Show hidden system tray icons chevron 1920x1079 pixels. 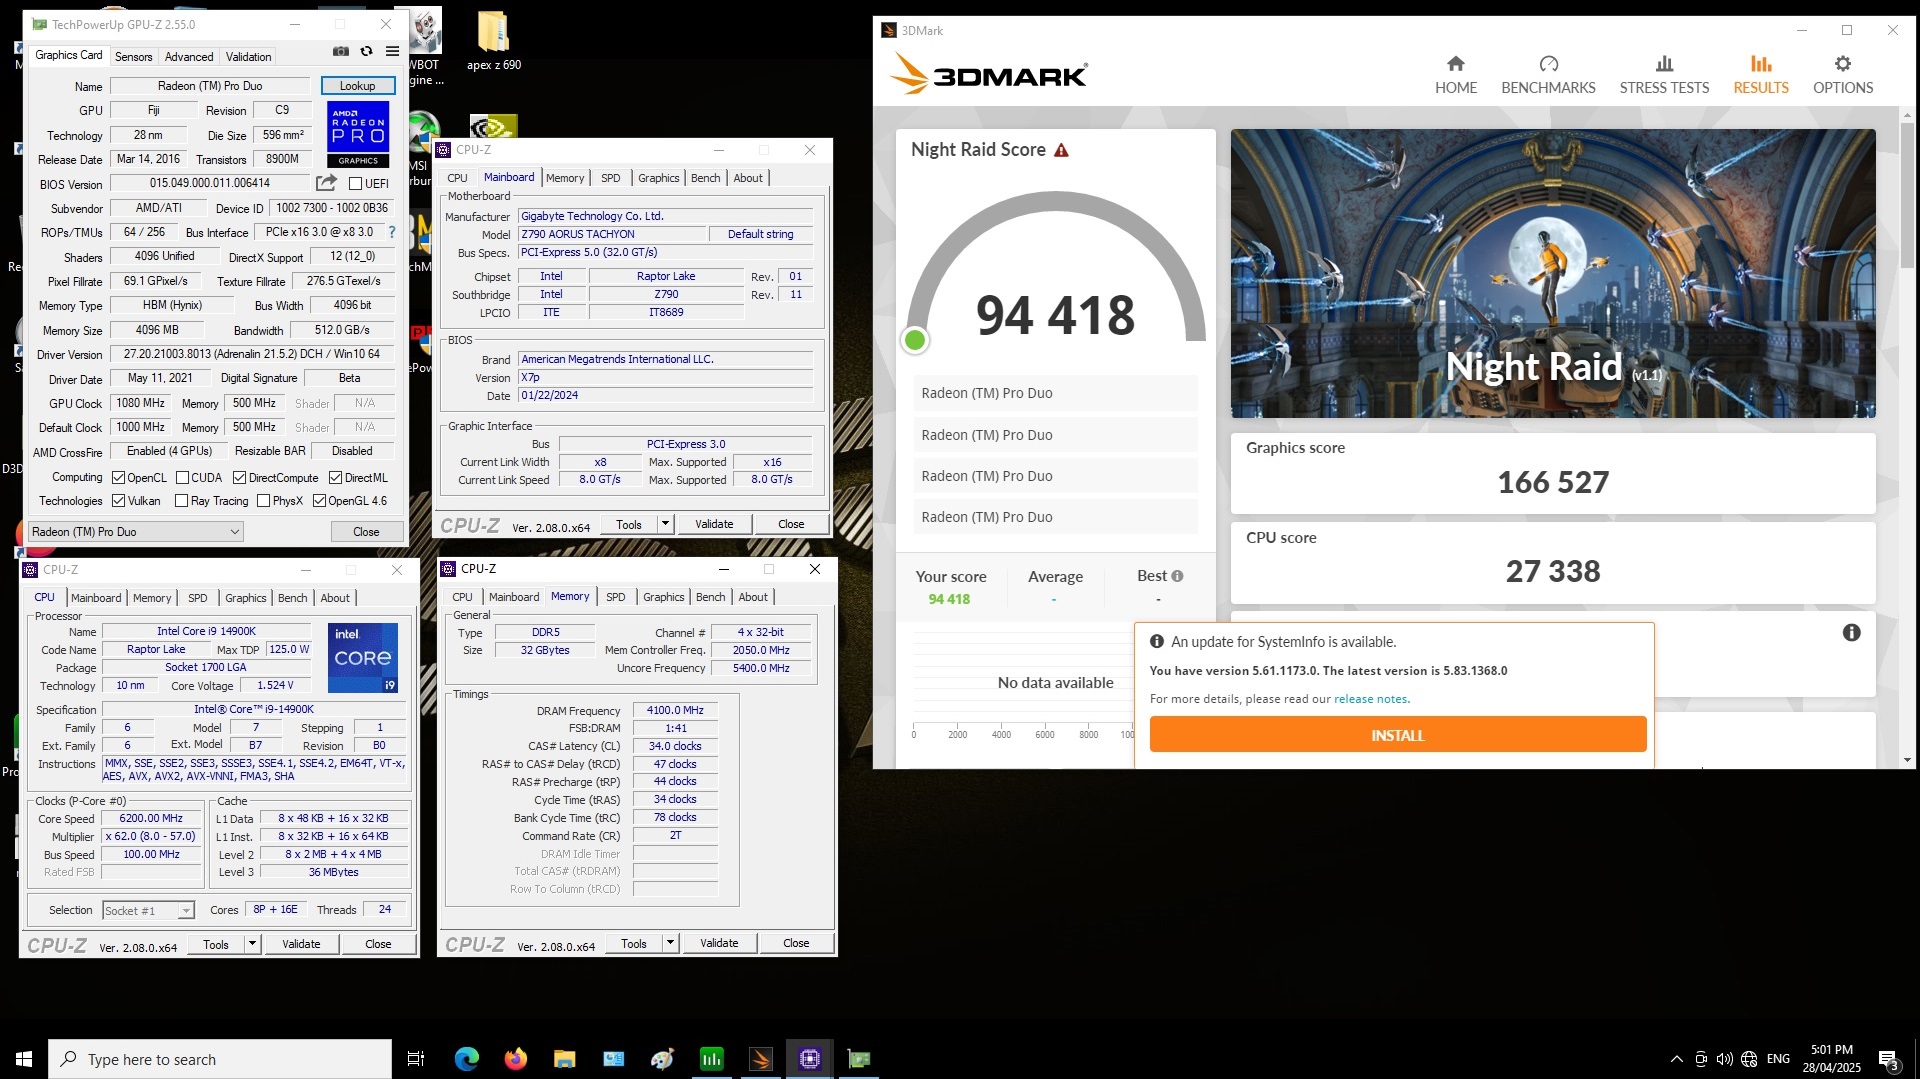(x=1676, y=1059)
